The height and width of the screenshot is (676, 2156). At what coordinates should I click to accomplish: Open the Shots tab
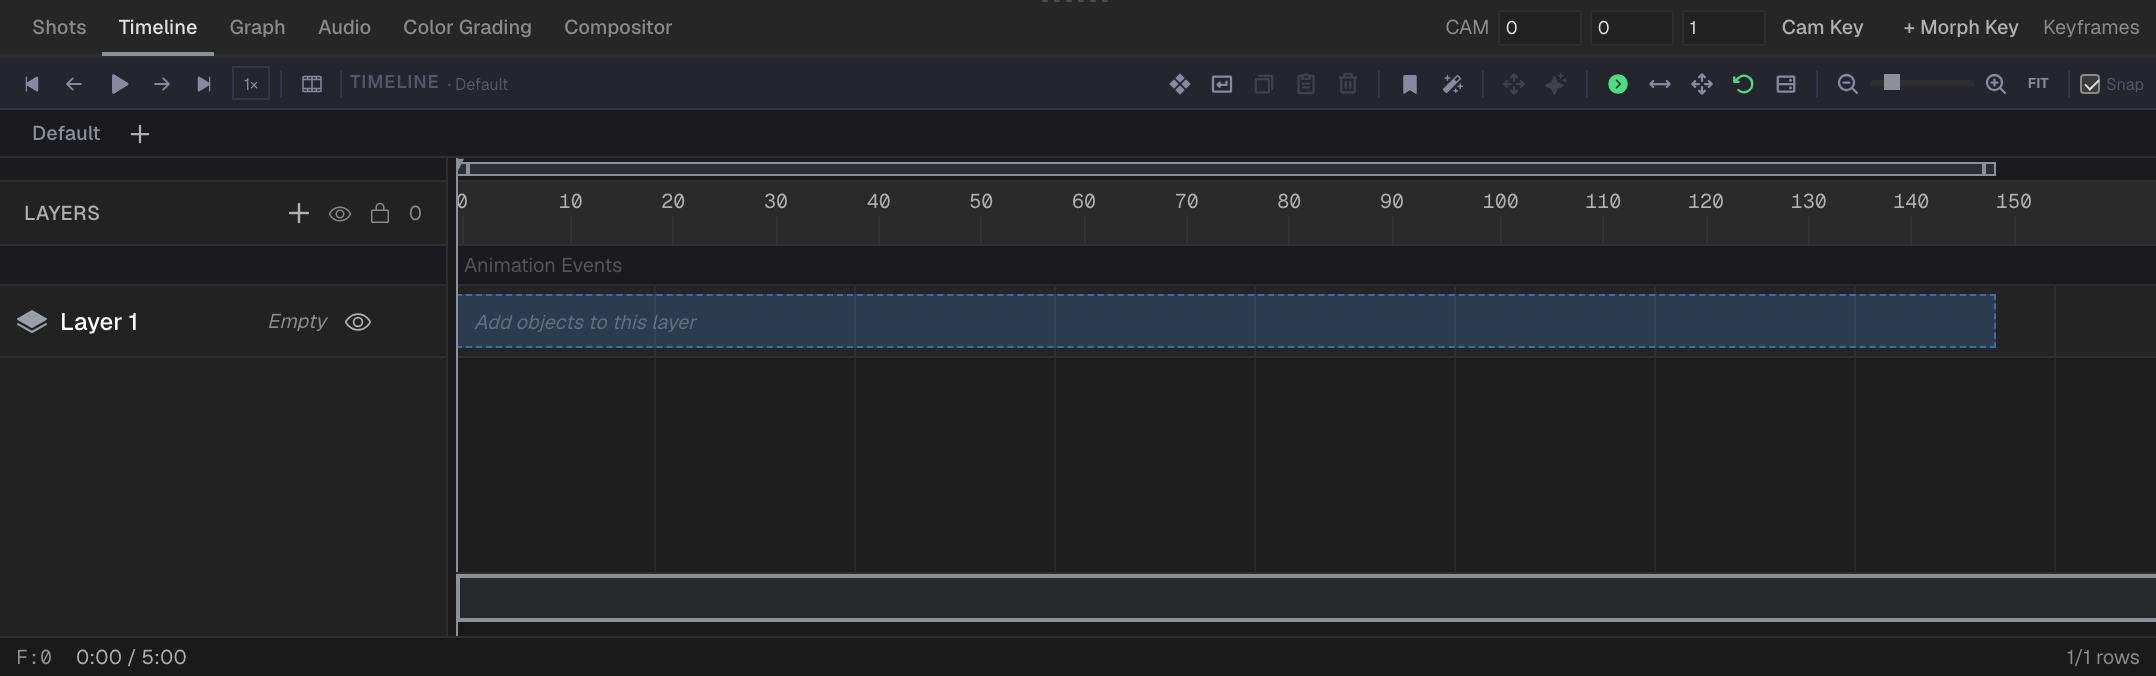point(59,27)
